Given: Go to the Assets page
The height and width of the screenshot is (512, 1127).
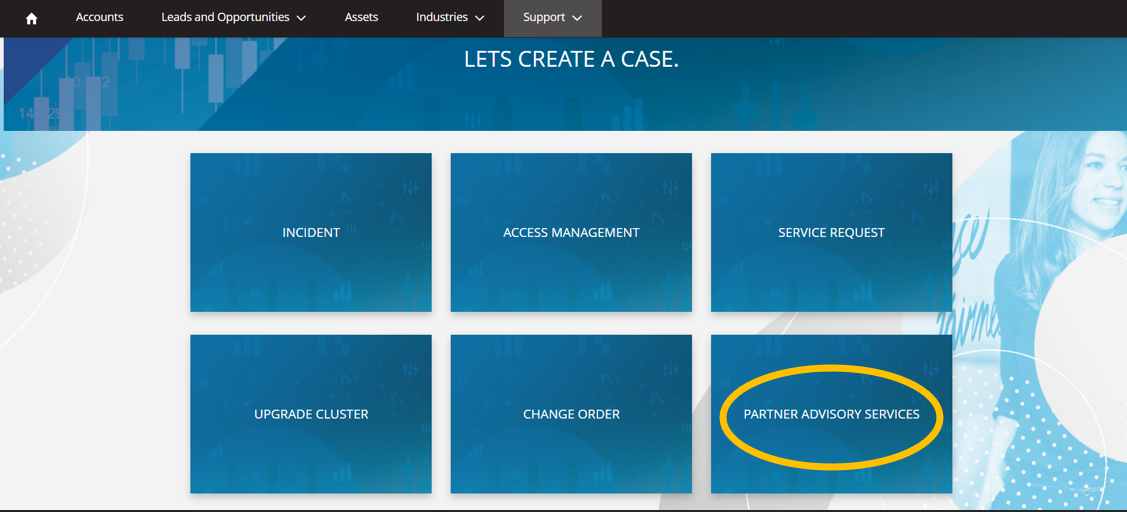Looking at the screenshot, I should 361,17.
